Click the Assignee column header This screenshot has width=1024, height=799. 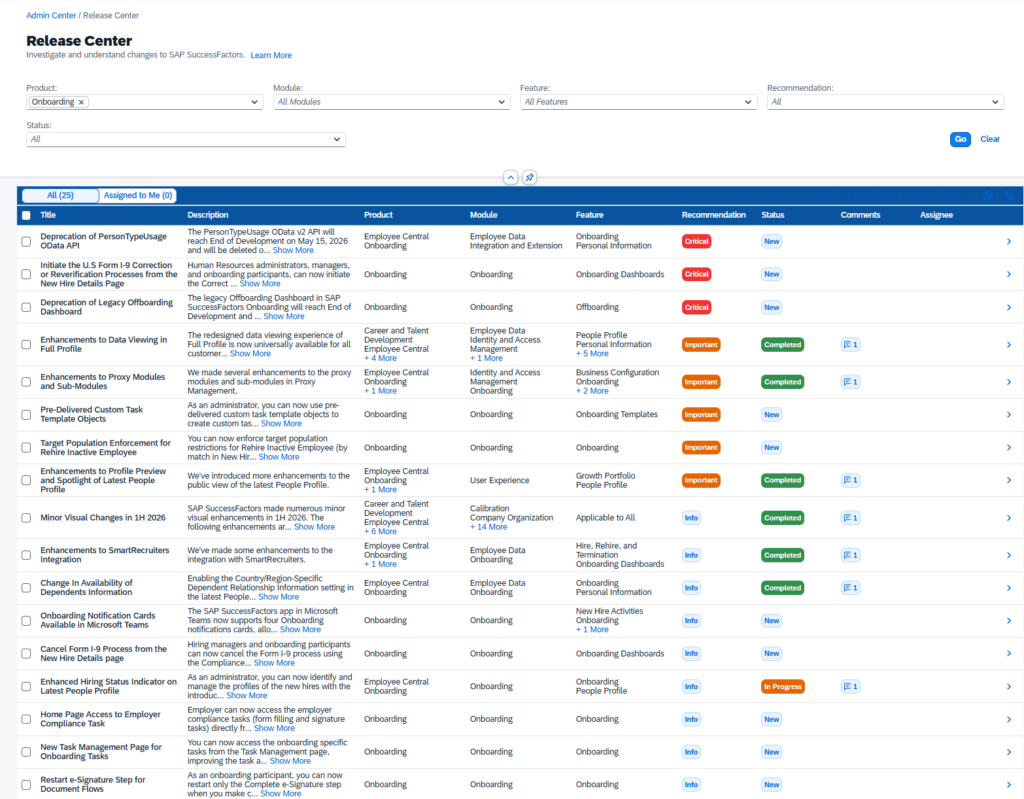coord(936,215)
